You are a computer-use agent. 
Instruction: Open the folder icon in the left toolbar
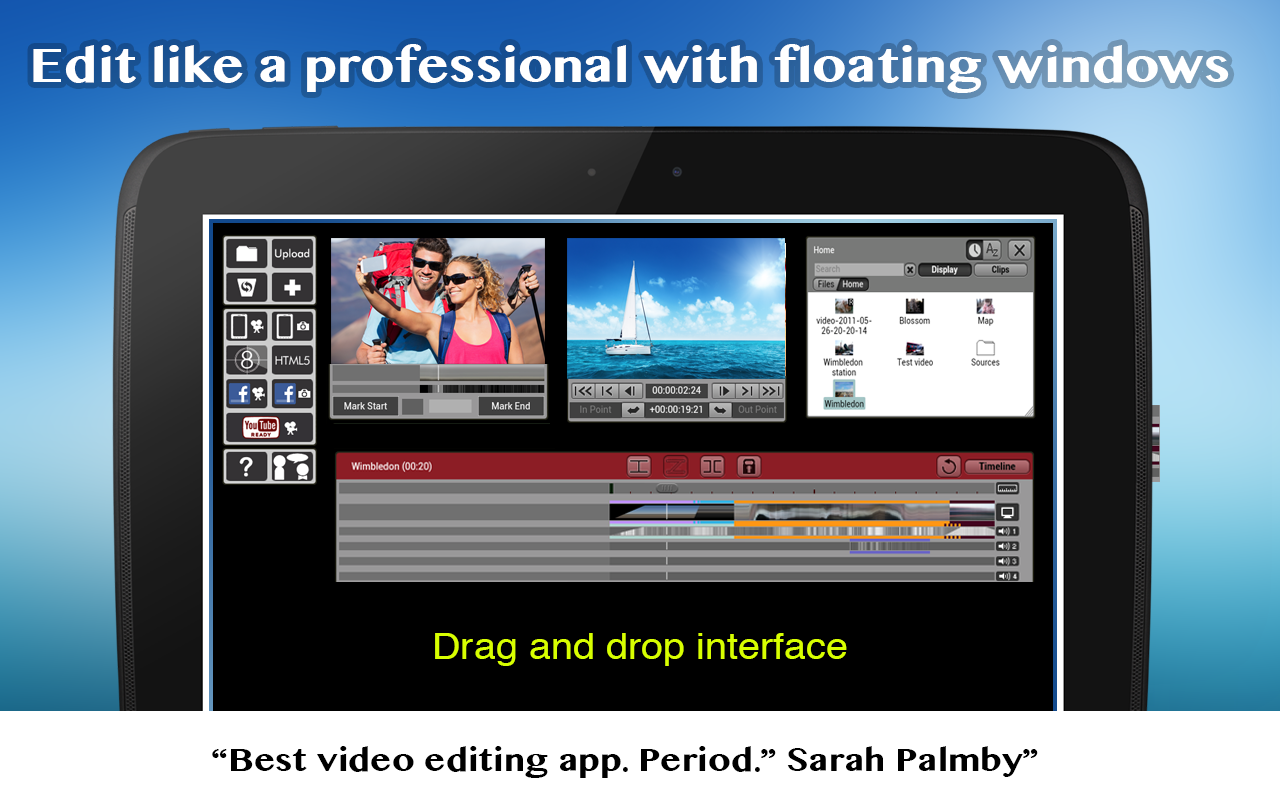pos(247,254)
